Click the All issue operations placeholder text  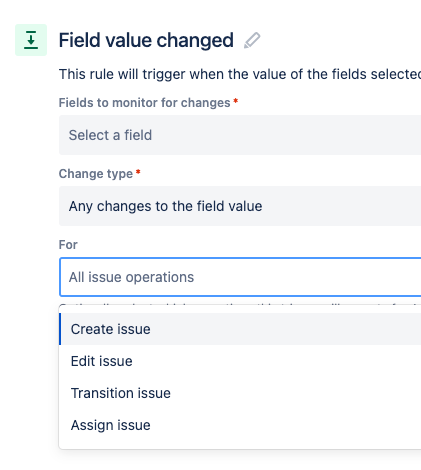click(131, 277)
